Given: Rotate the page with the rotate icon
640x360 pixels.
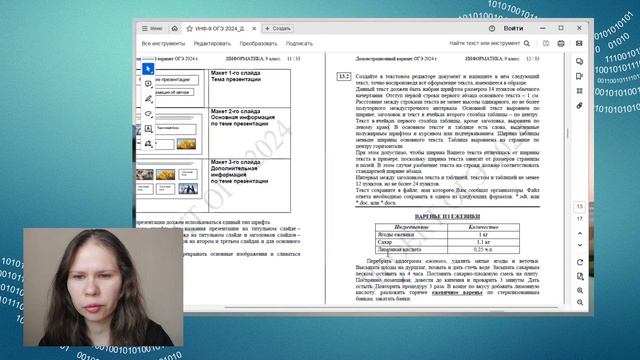Looking at the screenshot, I should tap(580, 262).
